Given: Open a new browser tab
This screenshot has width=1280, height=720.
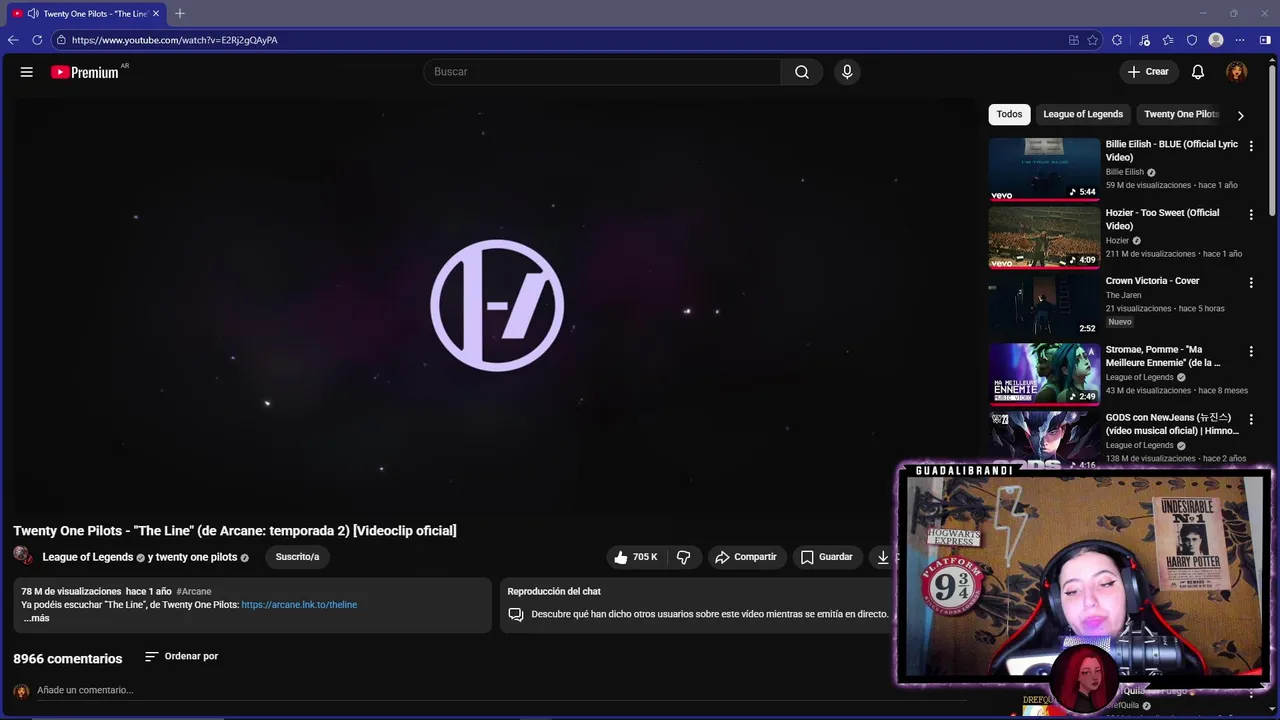Looking at the screenshot, I should tap(180, 13).
